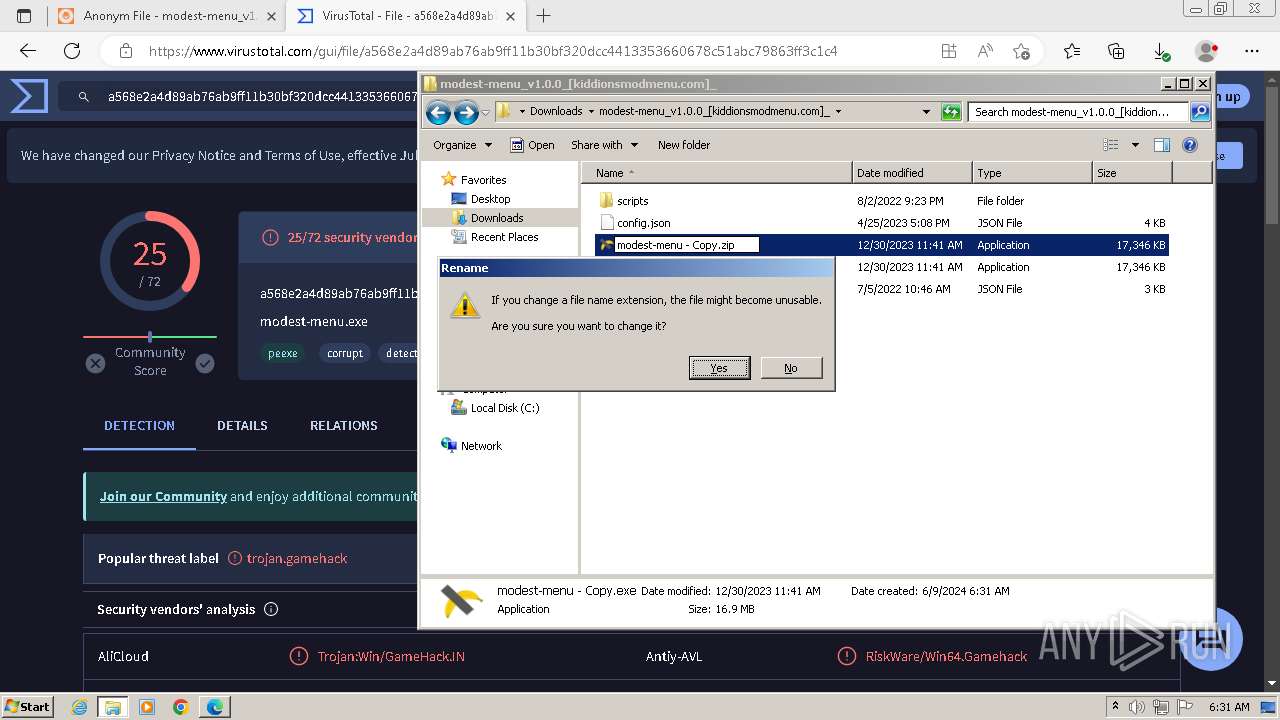Open RELATIONS tab on VirusTotal
1280x720 pixels.
[x=343, y=425]
